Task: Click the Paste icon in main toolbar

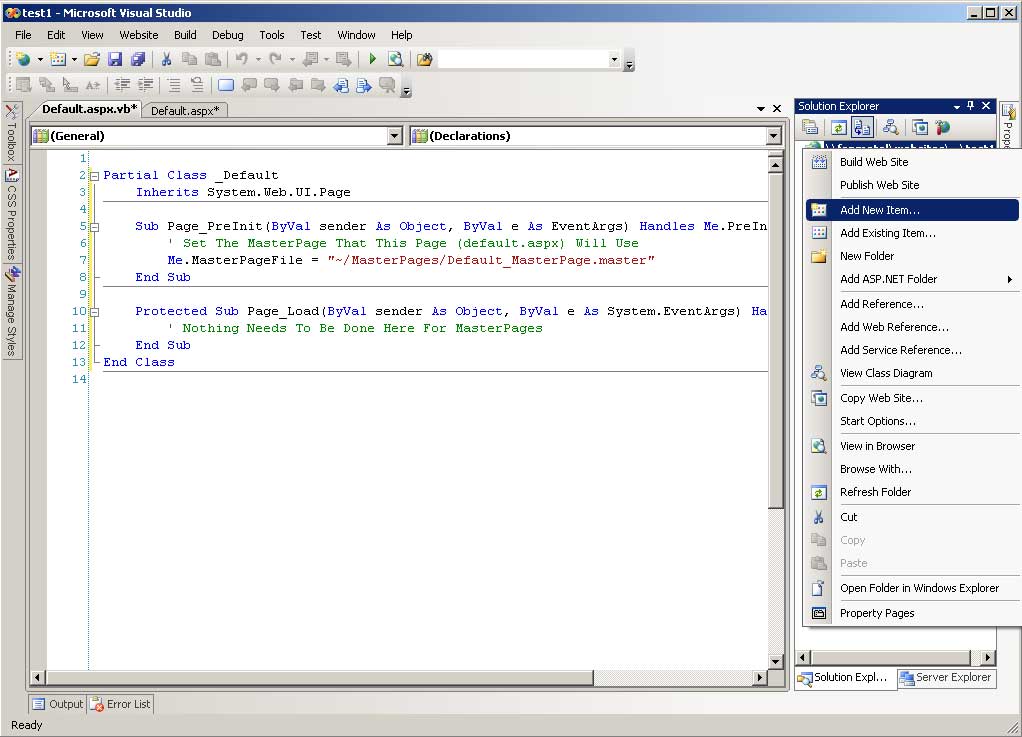Action: (x=212, y=59)
